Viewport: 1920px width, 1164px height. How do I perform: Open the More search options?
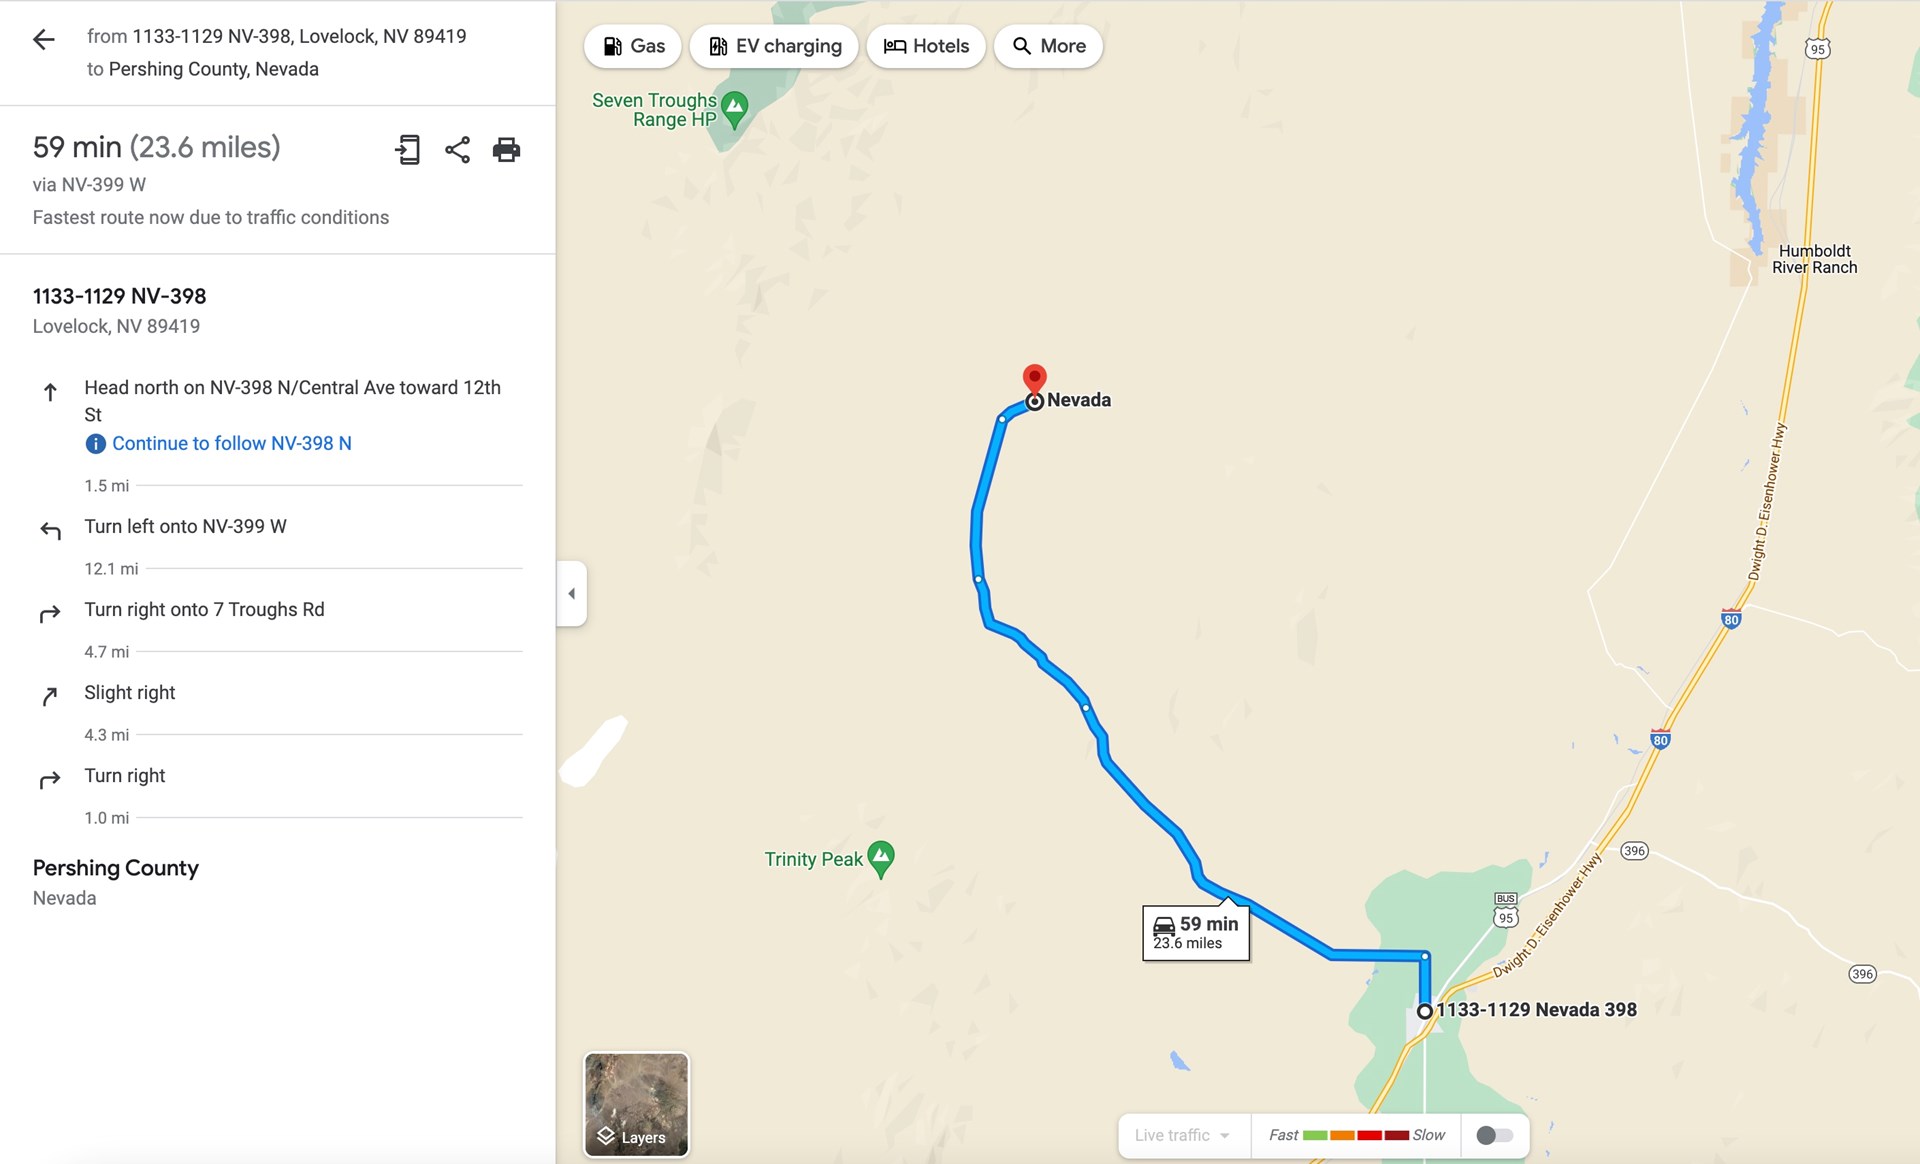(x=1048, y=46)
